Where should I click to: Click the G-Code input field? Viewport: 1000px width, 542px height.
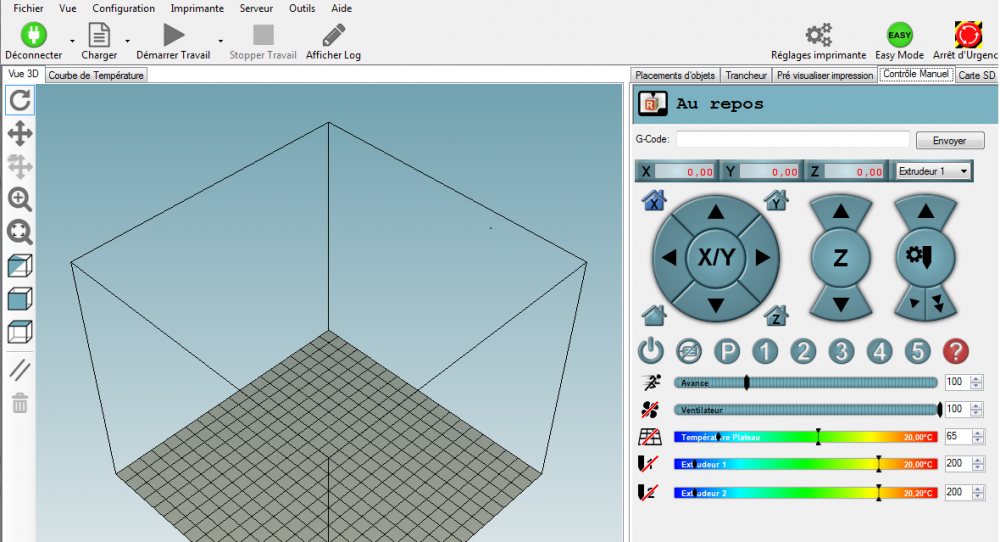pyautogui.click(x=793, y=139)
